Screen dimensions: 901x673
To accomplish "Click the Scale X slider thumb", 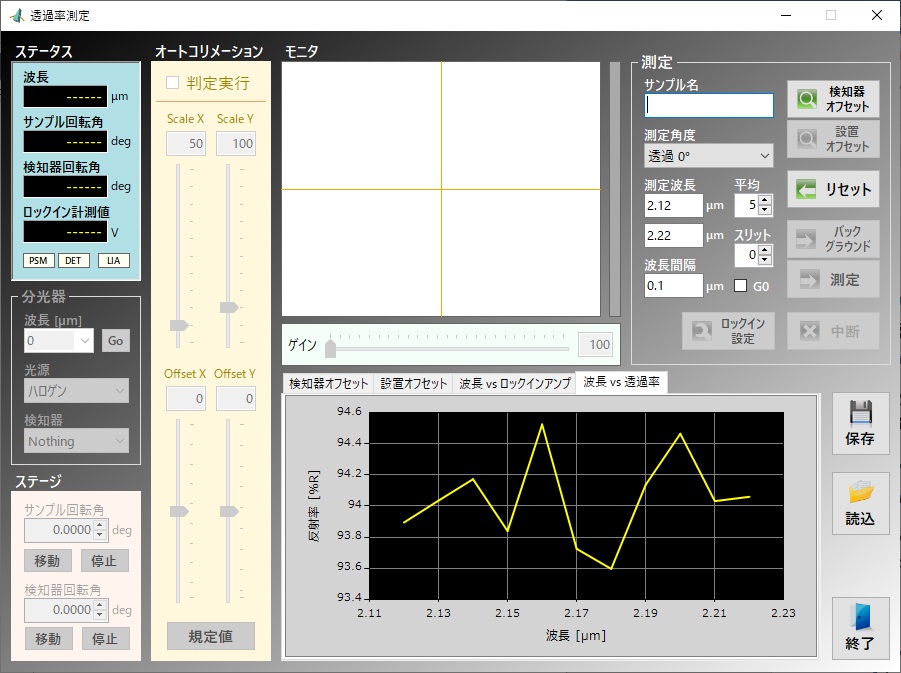I will [x=179, y=325].
